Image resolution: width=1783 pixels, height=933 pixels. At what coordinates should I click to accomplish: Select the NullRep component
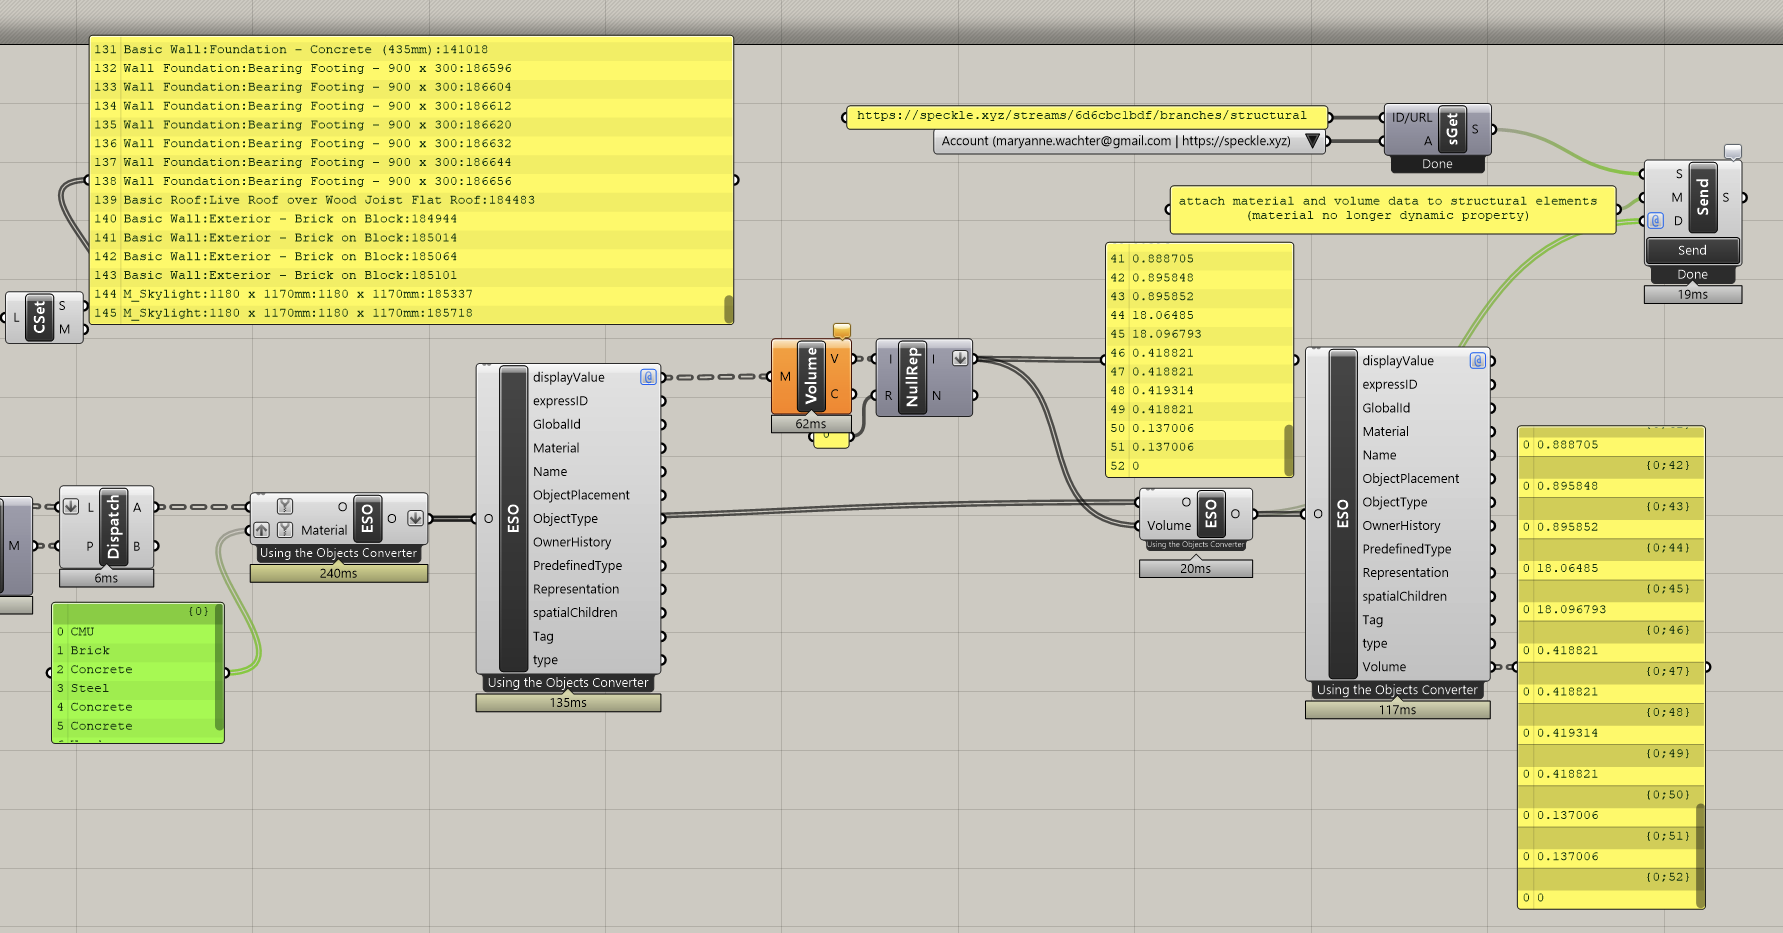pyautogui.click(x=910, y=378)
